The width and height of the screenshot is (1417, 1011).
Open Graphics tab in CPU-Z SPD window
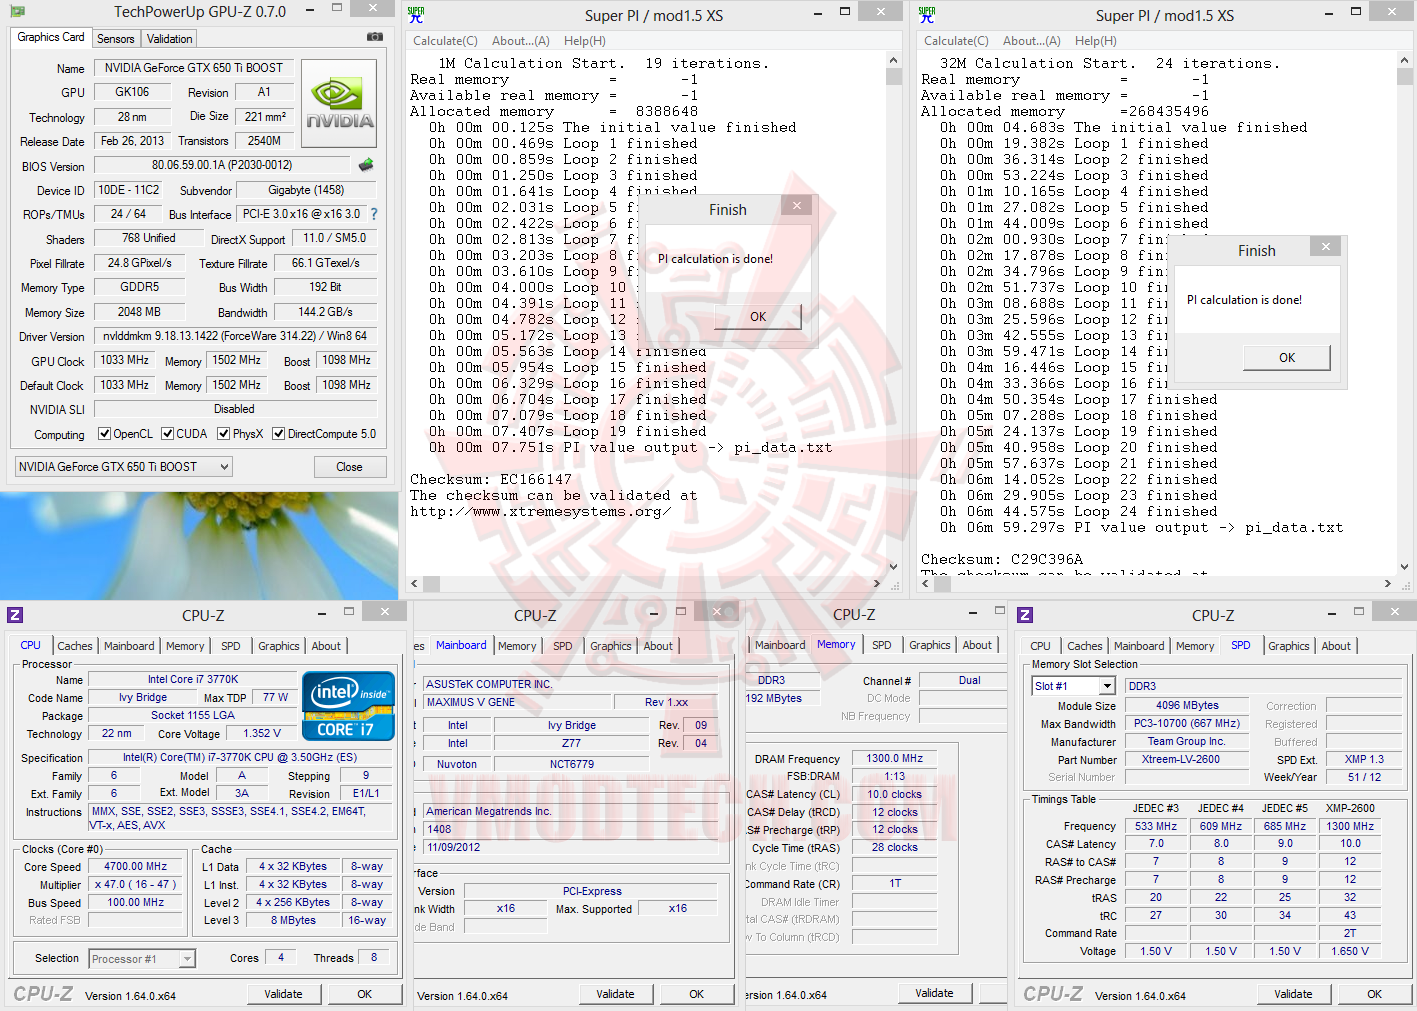[1288, 646]
